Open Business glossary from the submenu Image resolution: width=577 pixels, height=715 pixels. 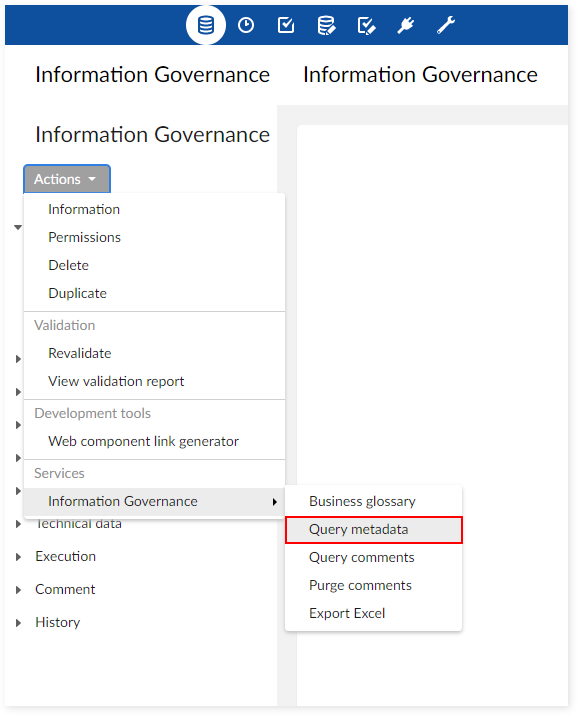[374, 502]
